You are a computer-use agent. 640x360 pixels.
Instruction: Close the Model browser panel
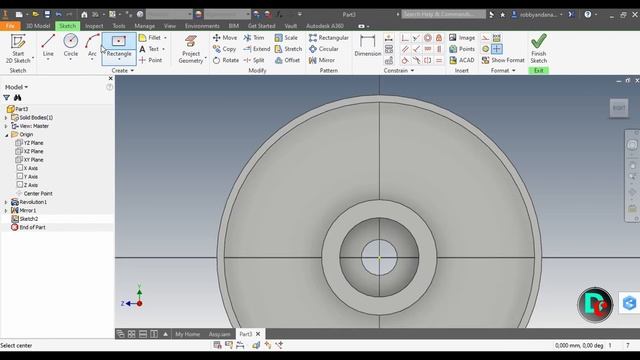(x=111, y=78)
